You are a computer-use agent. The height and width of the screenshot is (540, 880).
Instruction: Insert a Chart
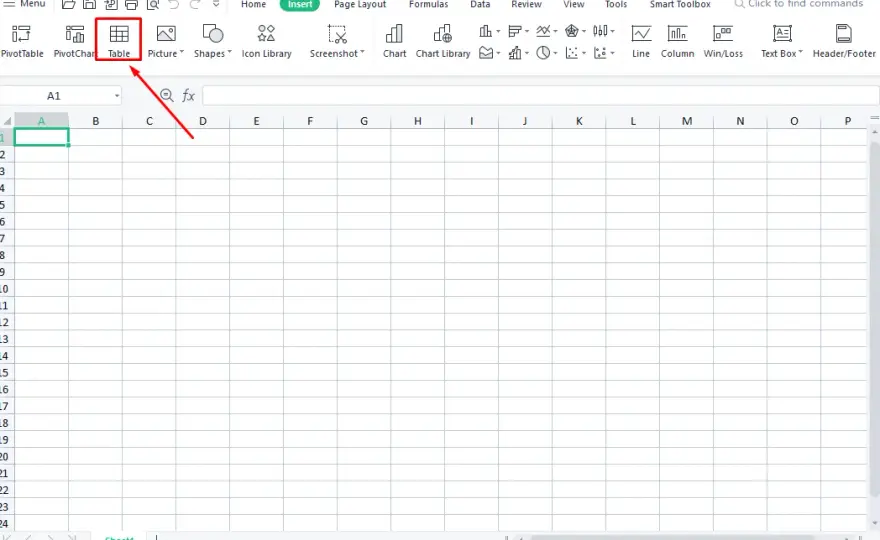point(395,42)
